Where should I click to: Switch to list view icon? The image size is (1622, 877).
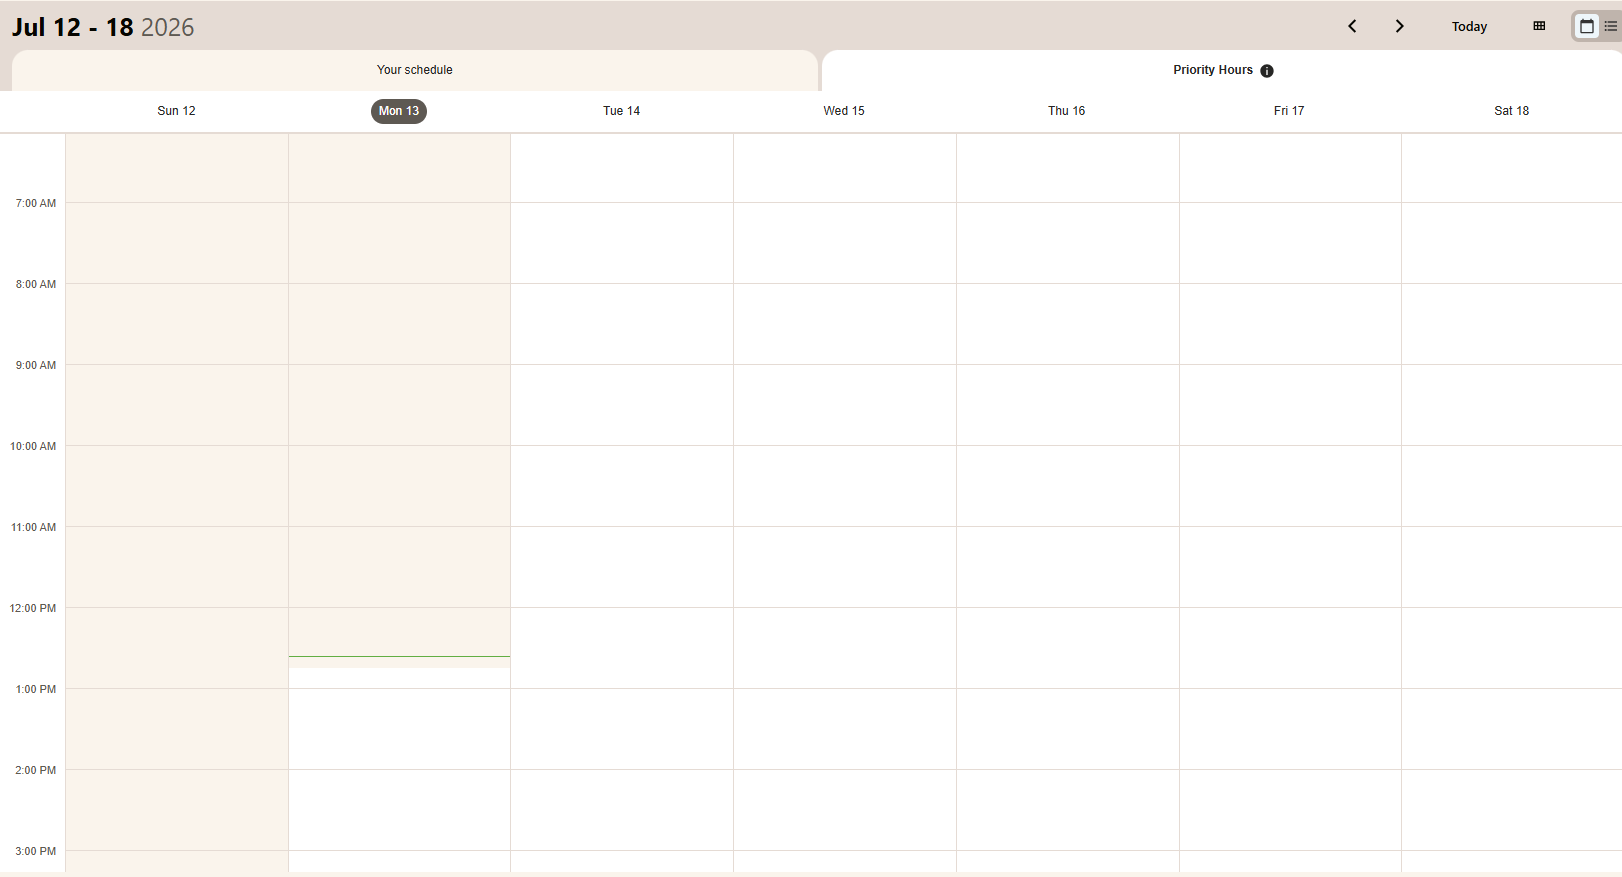(1610, 27)
